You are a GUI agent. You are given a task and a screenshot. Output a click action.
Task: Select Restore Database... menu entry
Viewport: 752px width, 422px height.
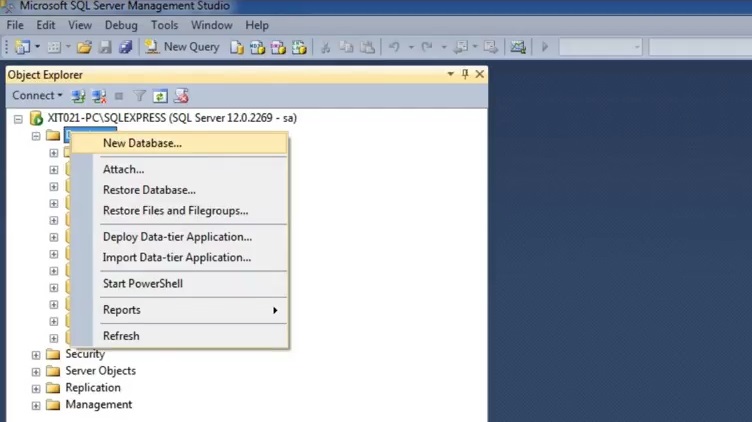coord(179,190)
